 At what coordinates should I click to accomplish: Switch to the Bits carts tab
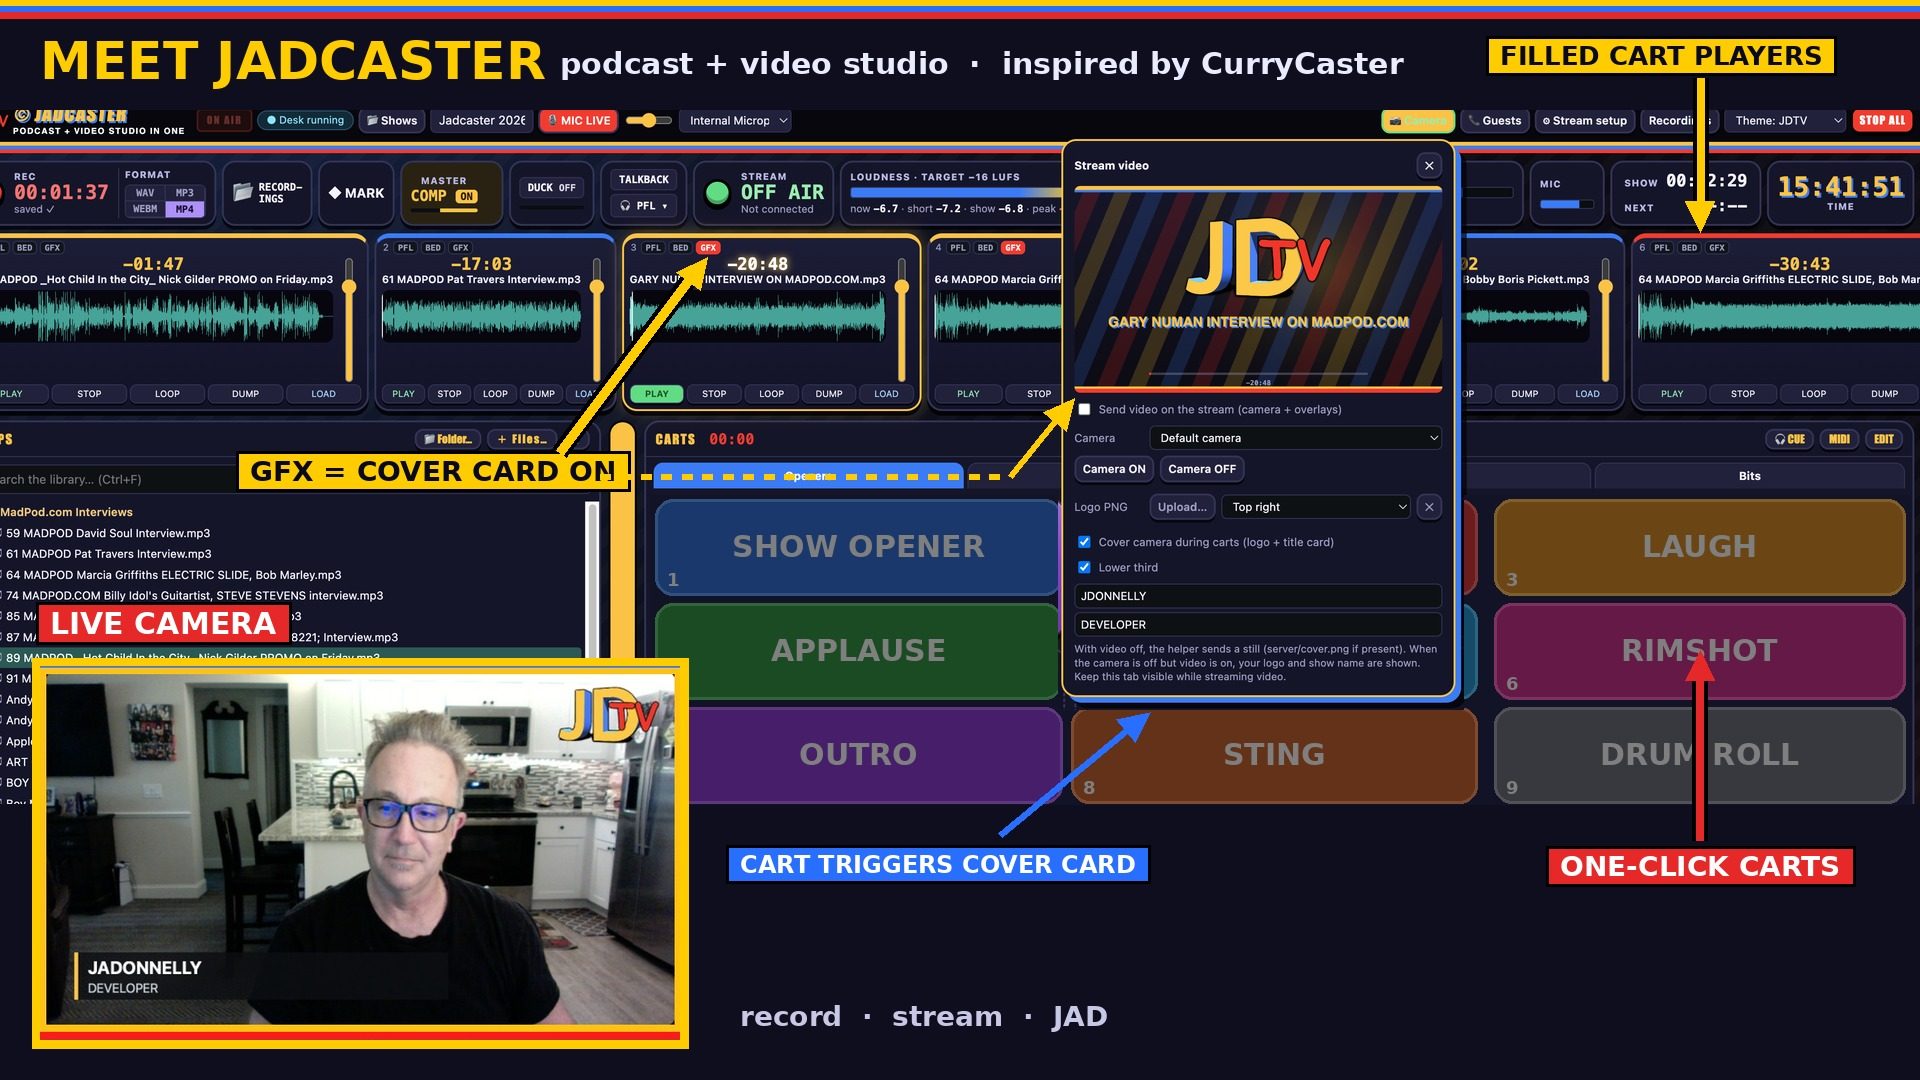(x=1748, y=476)
